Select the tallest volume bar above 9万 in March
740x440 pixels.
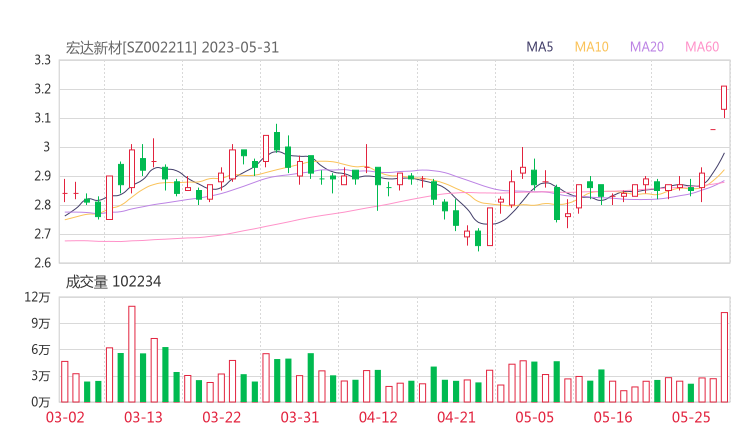tap(132, 354)
